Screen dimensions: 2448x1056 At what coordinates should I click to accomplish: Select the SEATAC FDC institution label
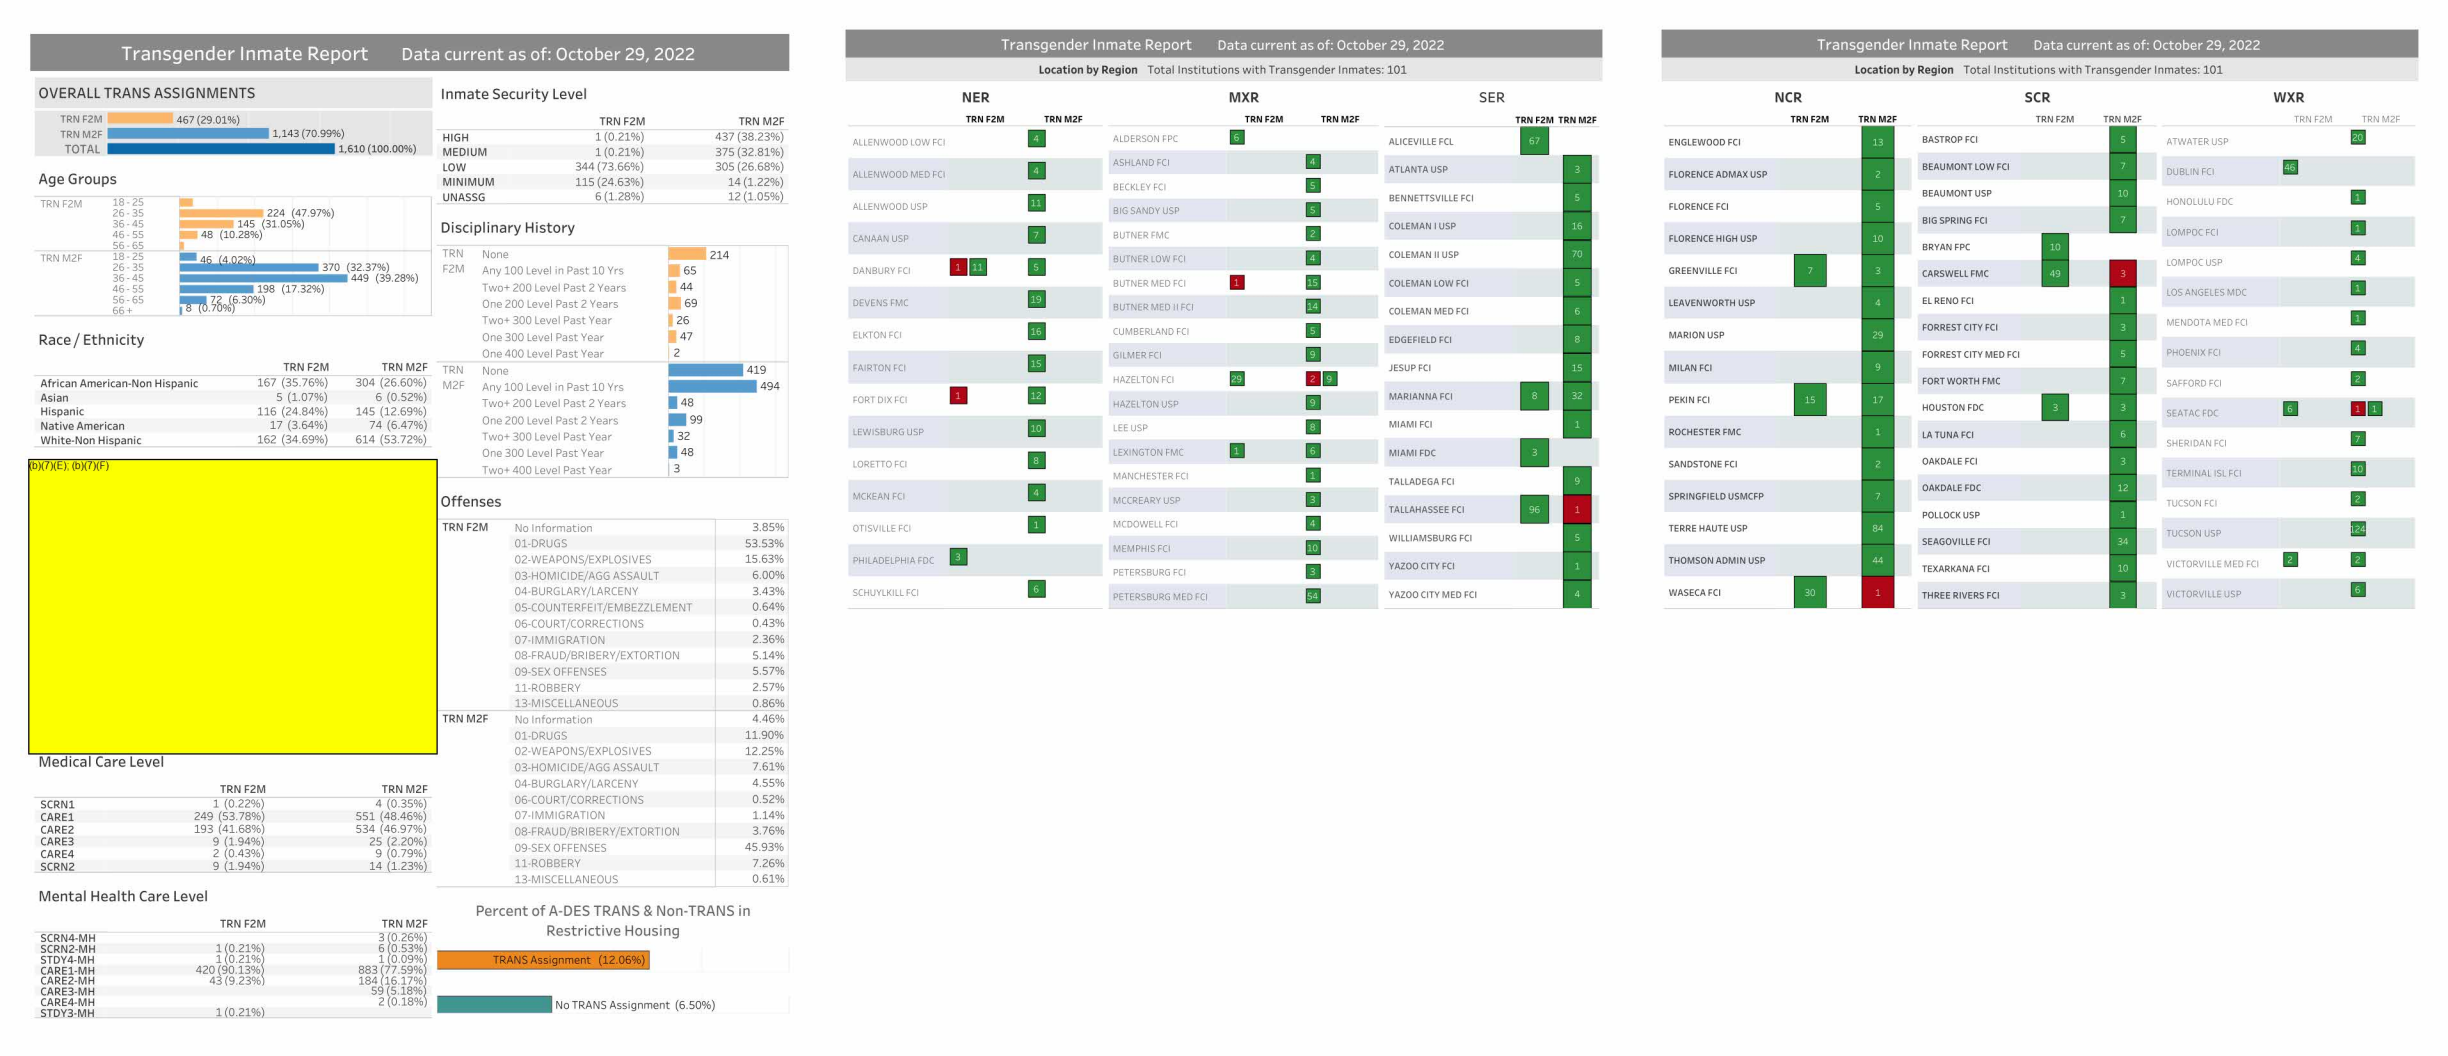click(x=2192, y=413)
